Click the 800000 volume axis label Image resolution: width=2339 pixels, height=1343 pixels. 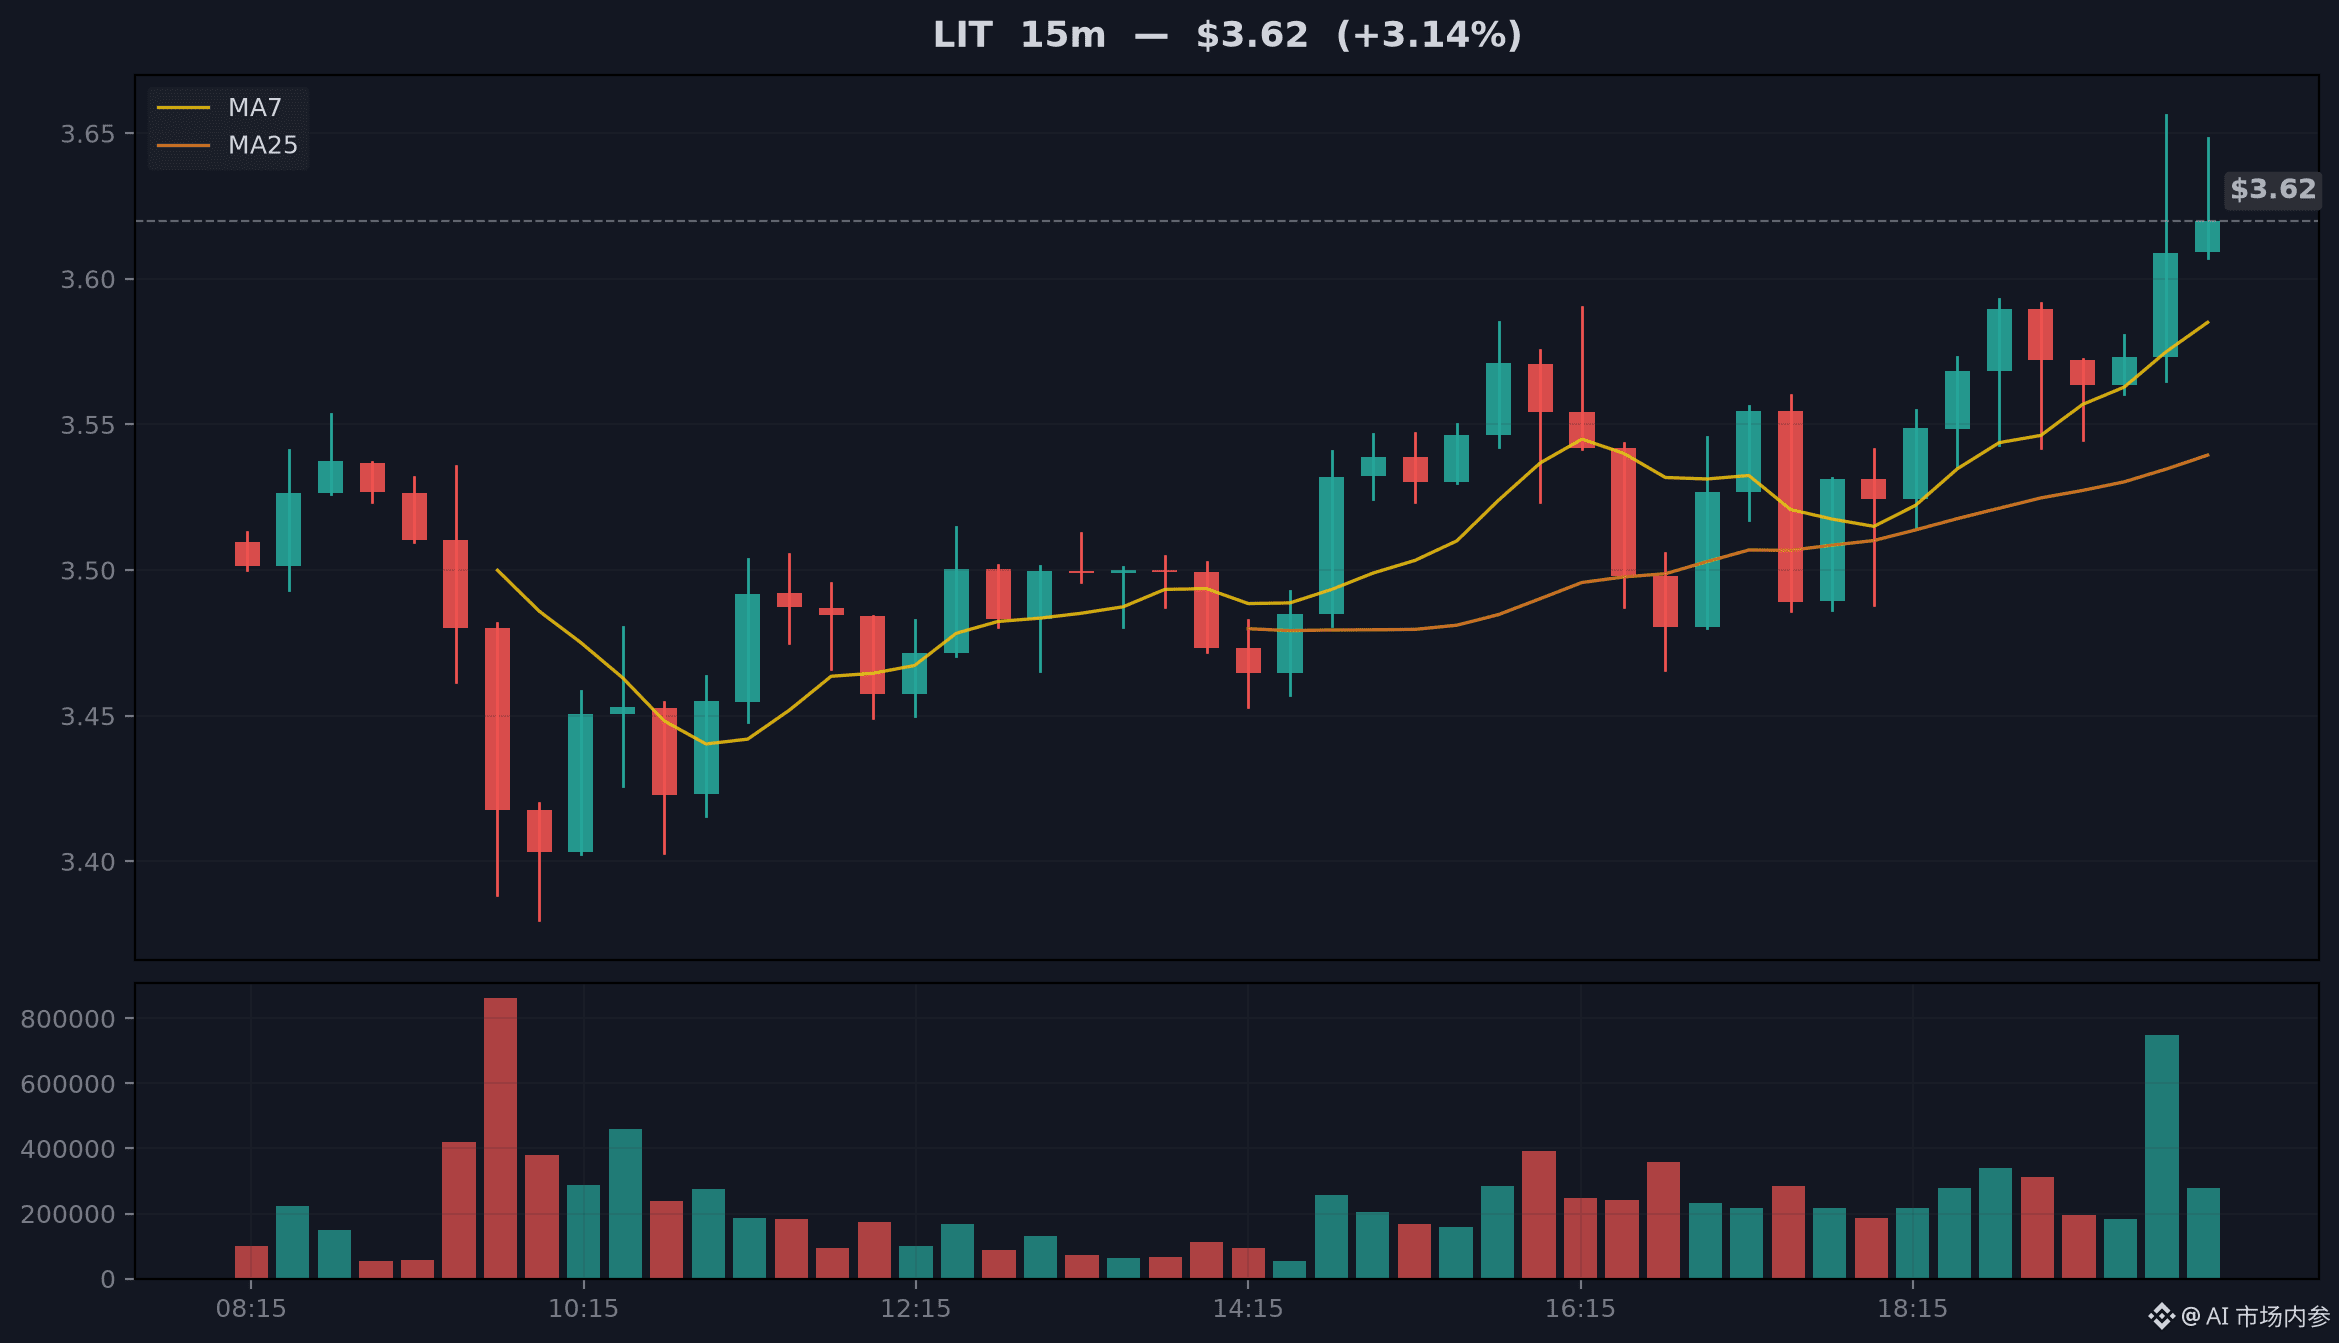(68, 1019)
